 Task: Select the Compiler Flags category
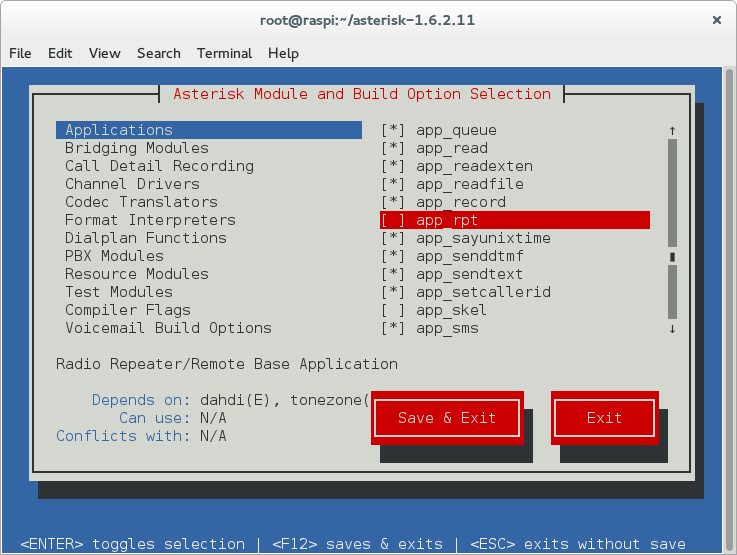(128, 310)
